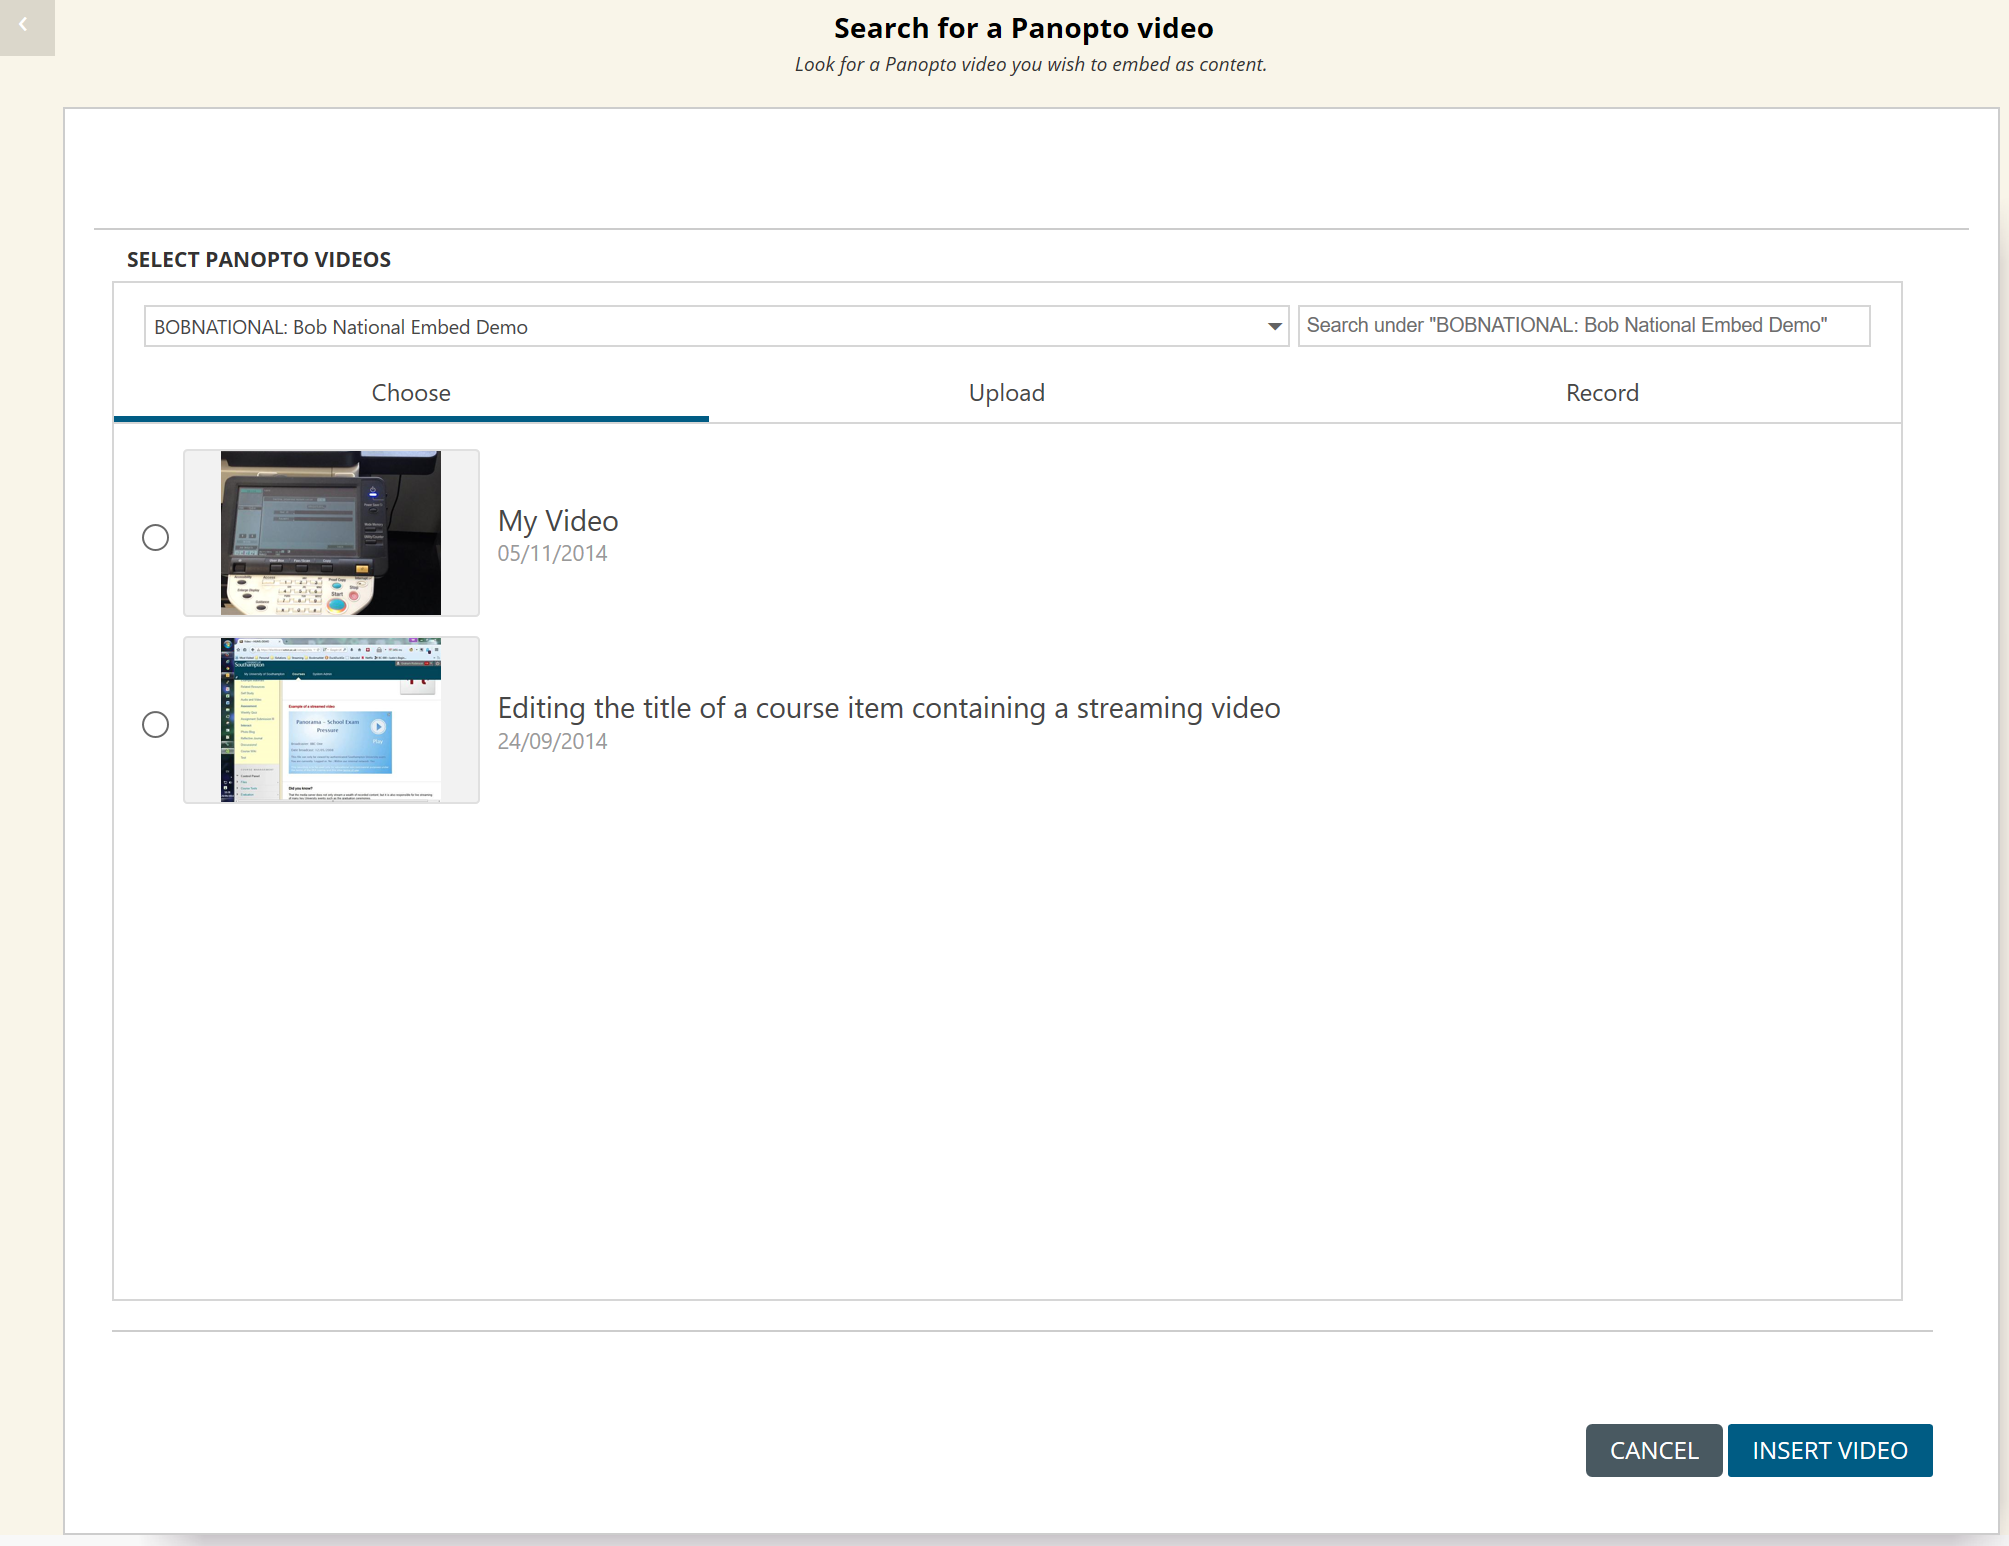Go back using the left chevron icon

coord(26,27)
